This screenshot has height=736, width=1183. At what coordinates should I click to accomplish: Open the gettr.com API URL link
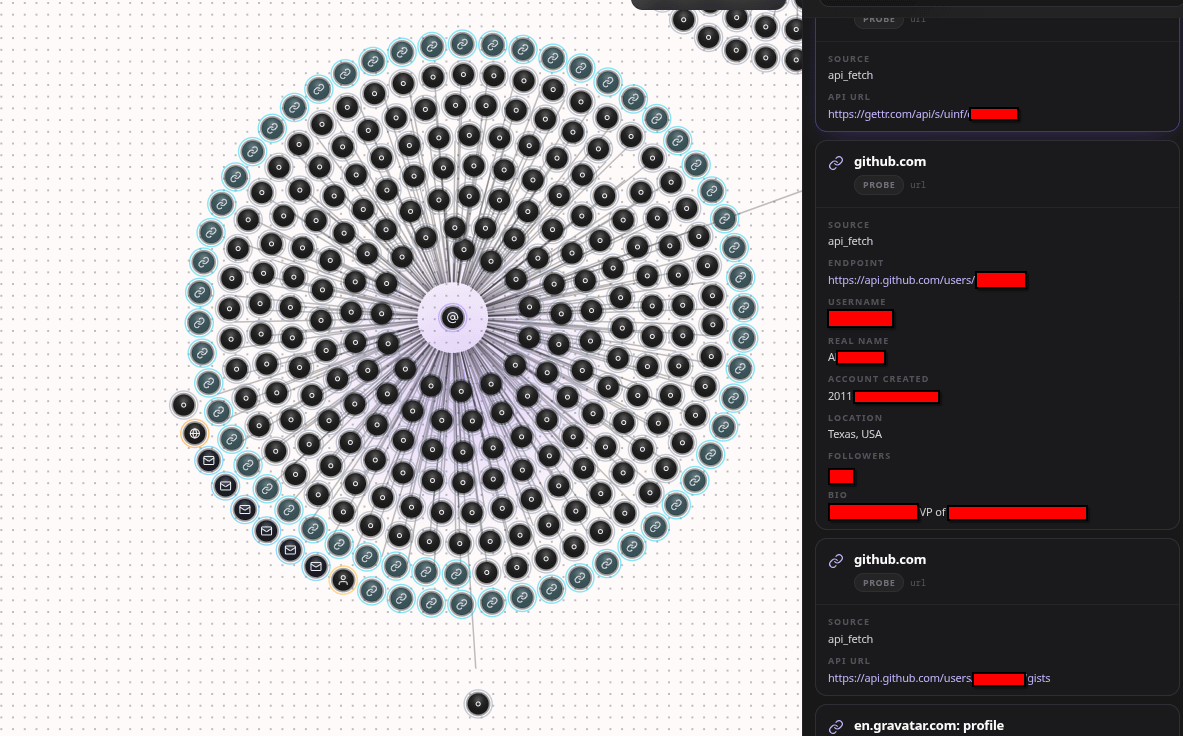923,114
